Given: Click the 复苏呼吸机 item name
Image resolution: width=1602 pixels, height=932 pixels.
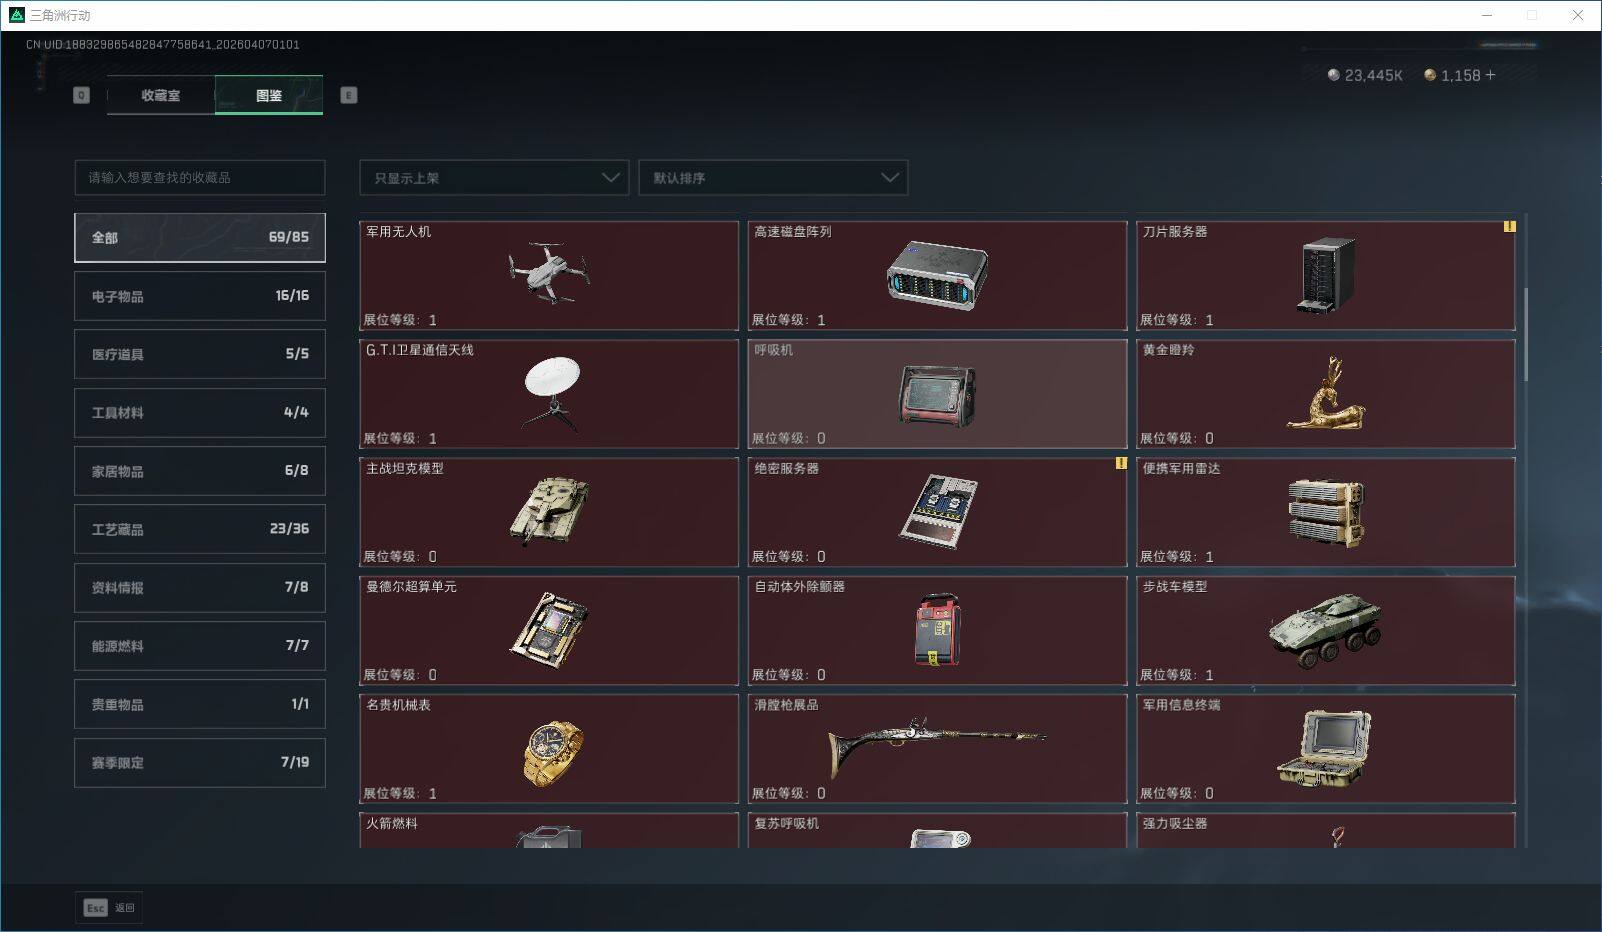Looking at the screenshot, I should tap(786, 823).
